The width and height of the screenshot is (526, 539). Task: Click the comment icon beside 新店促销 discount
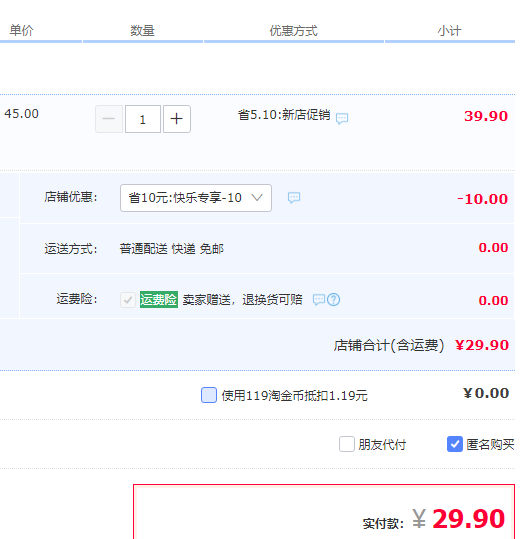(x=342, y=118)
